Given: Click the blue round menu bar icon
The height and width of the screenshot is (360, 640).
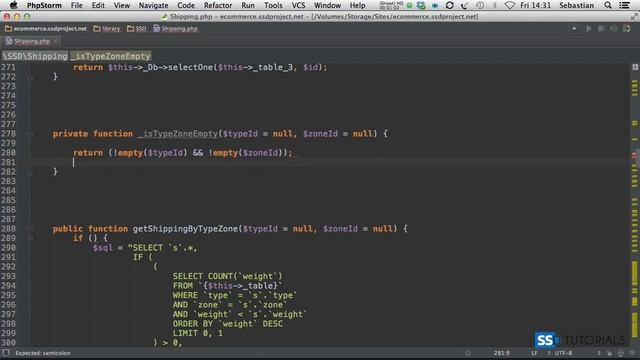Looking at the screenshot, I should coord(435,5).
